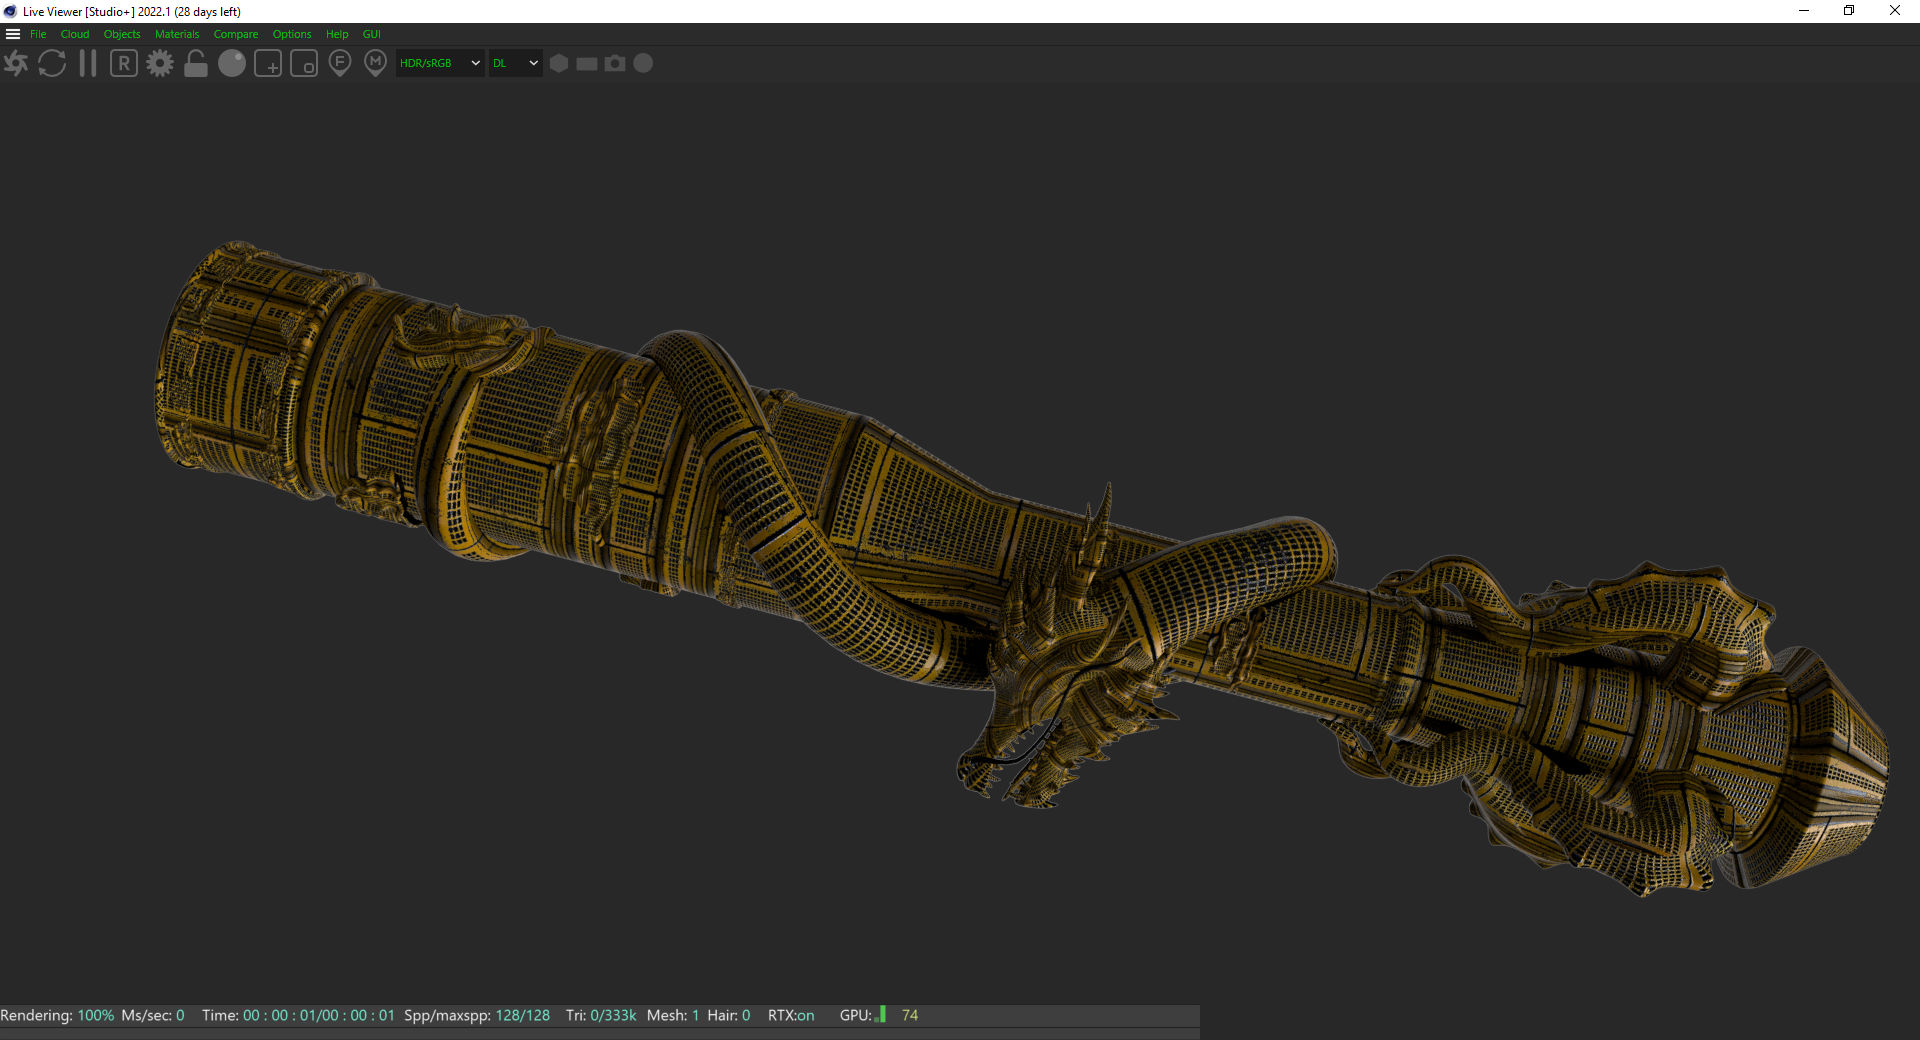1920x1040 pixels.
Task: Enable the render region square-plus icon
Action: pyautogui.click(x=268, y=63)
